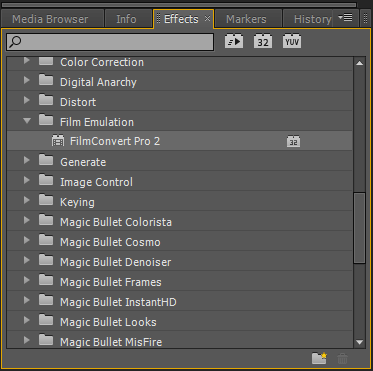Click the delete custom items trash icon
373x371 pixels.
point(342,359)
